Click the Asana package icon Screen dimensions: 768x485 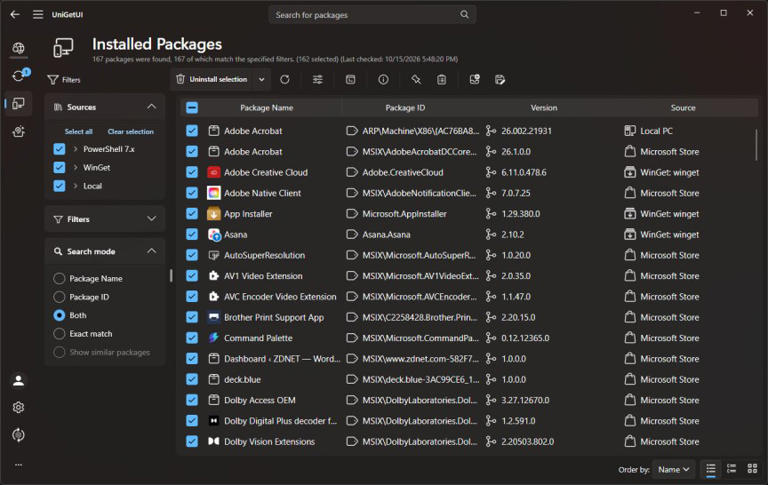click(214, 235)
